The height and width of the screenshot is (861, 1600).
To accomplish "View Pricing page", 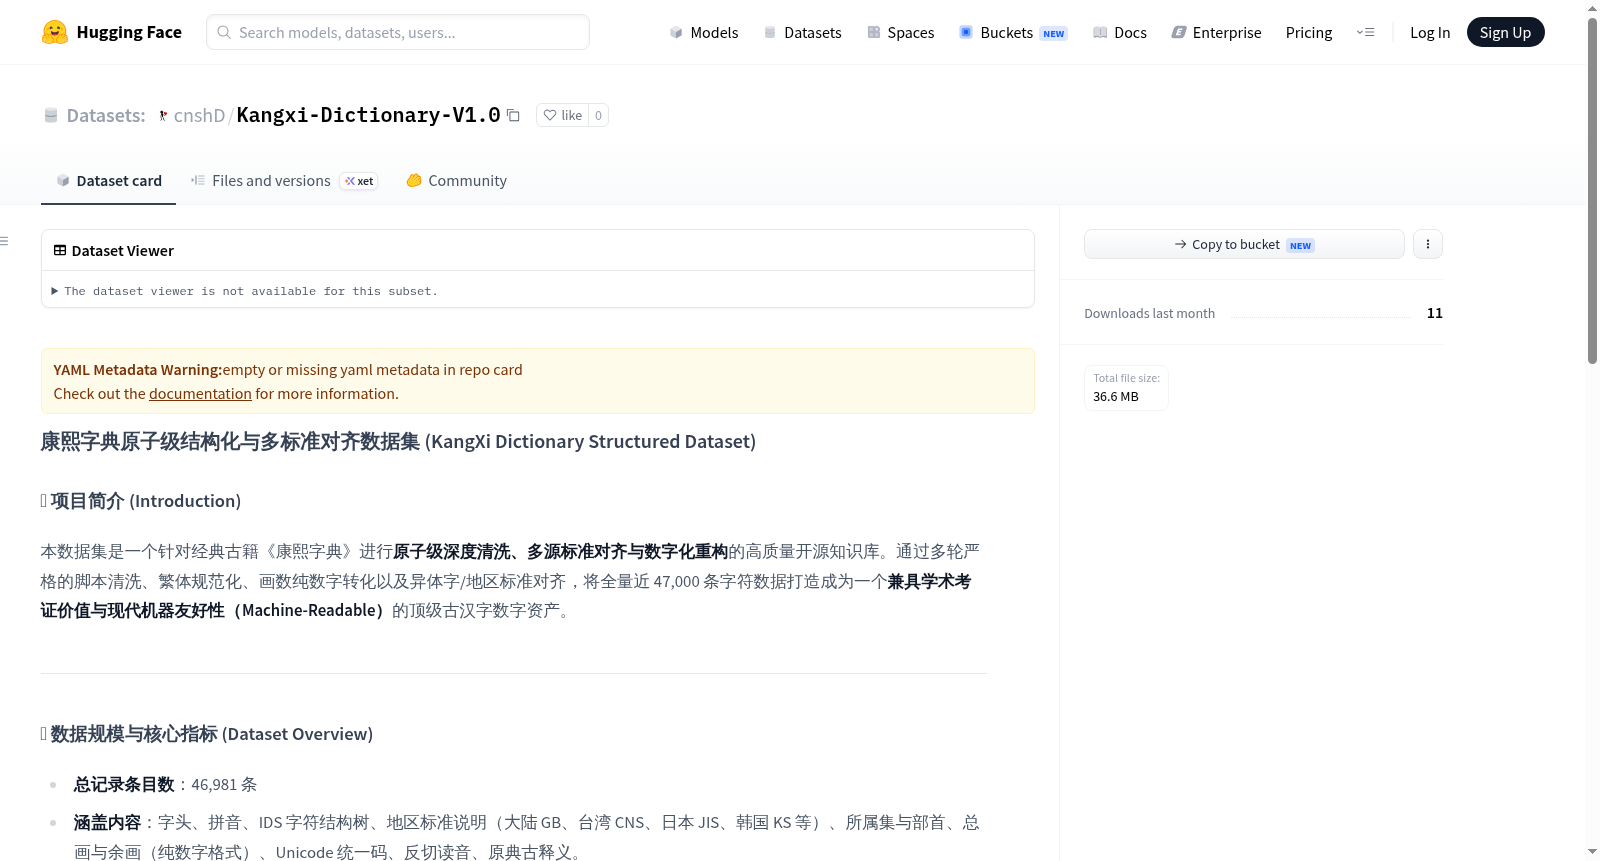I will 1309,32.
